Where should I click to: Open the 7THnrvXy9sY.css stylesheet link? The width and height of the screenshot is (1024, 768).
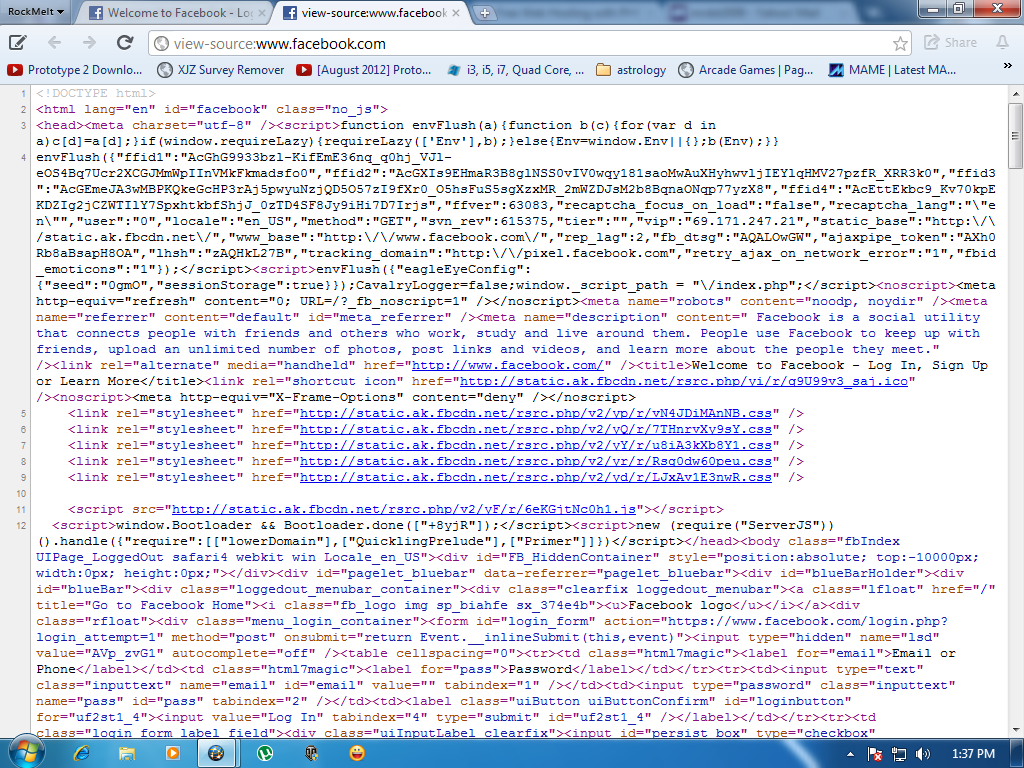click(x=536, y=429)
